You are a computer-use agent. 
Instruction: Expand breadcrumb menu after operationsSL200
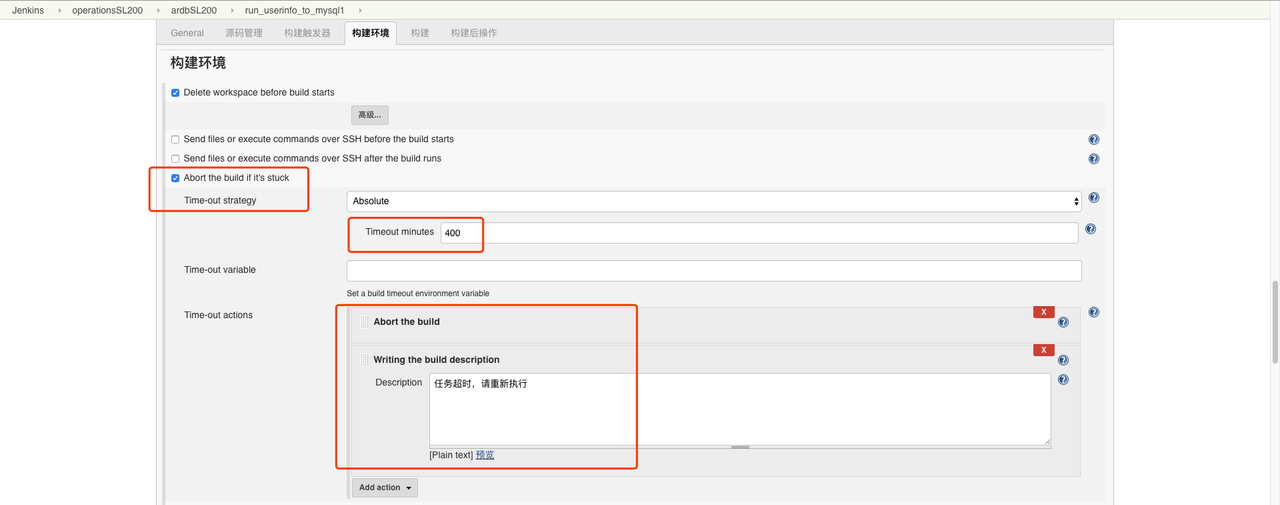coord(157,10)
